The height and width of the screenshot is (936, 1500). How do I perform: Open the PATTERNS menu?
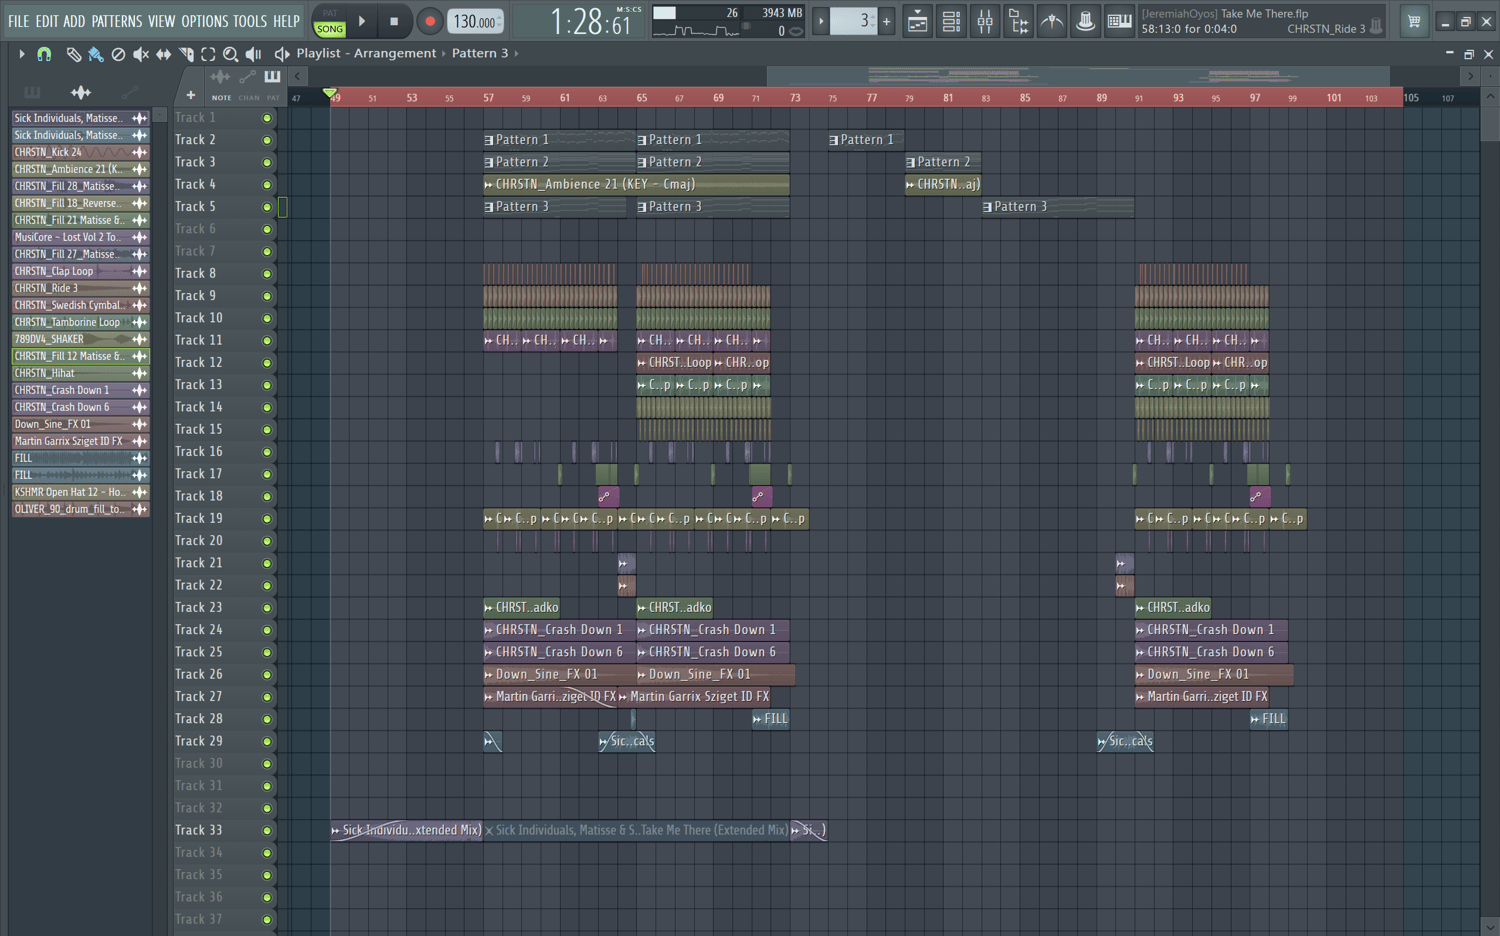click(117, 21)
